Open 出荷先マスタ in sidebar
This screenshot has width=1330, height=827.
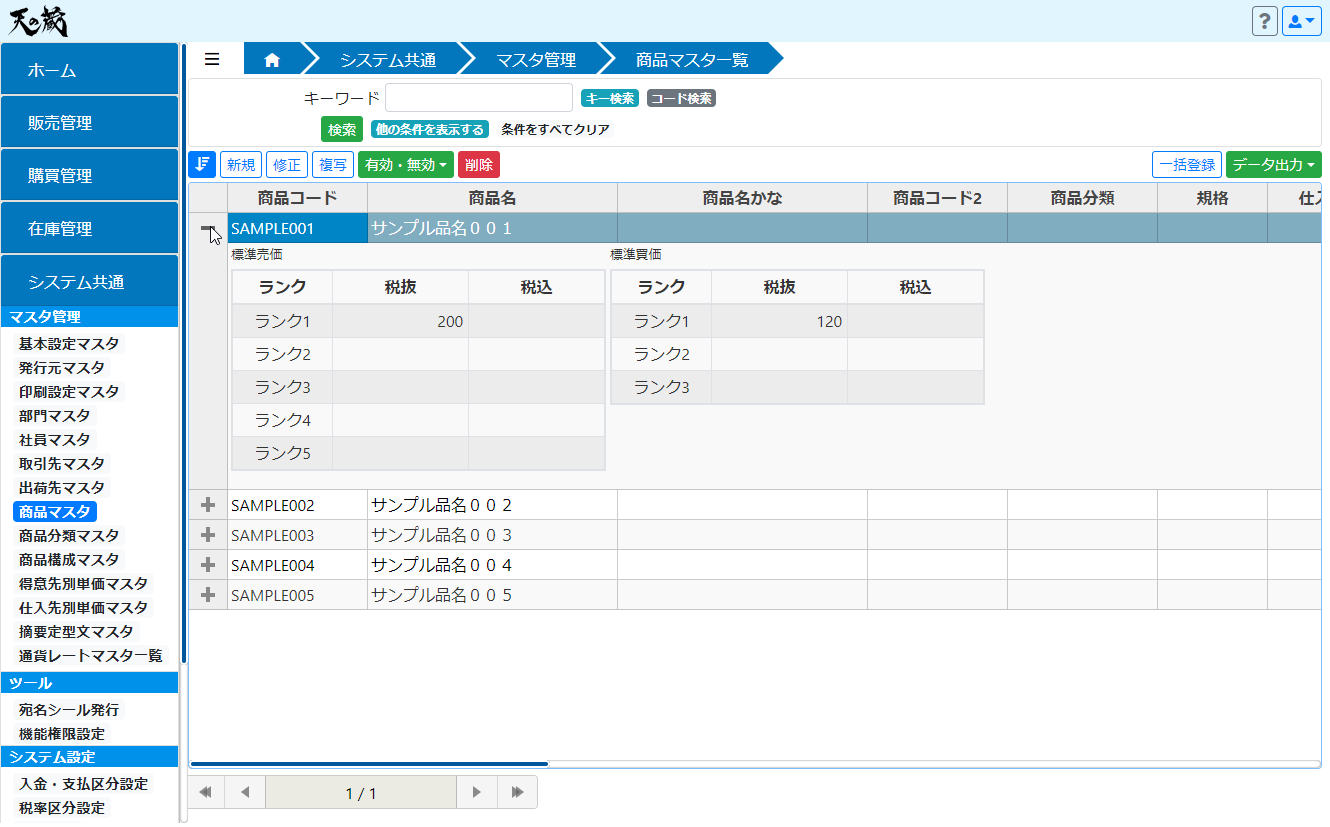tap(61, 487)
